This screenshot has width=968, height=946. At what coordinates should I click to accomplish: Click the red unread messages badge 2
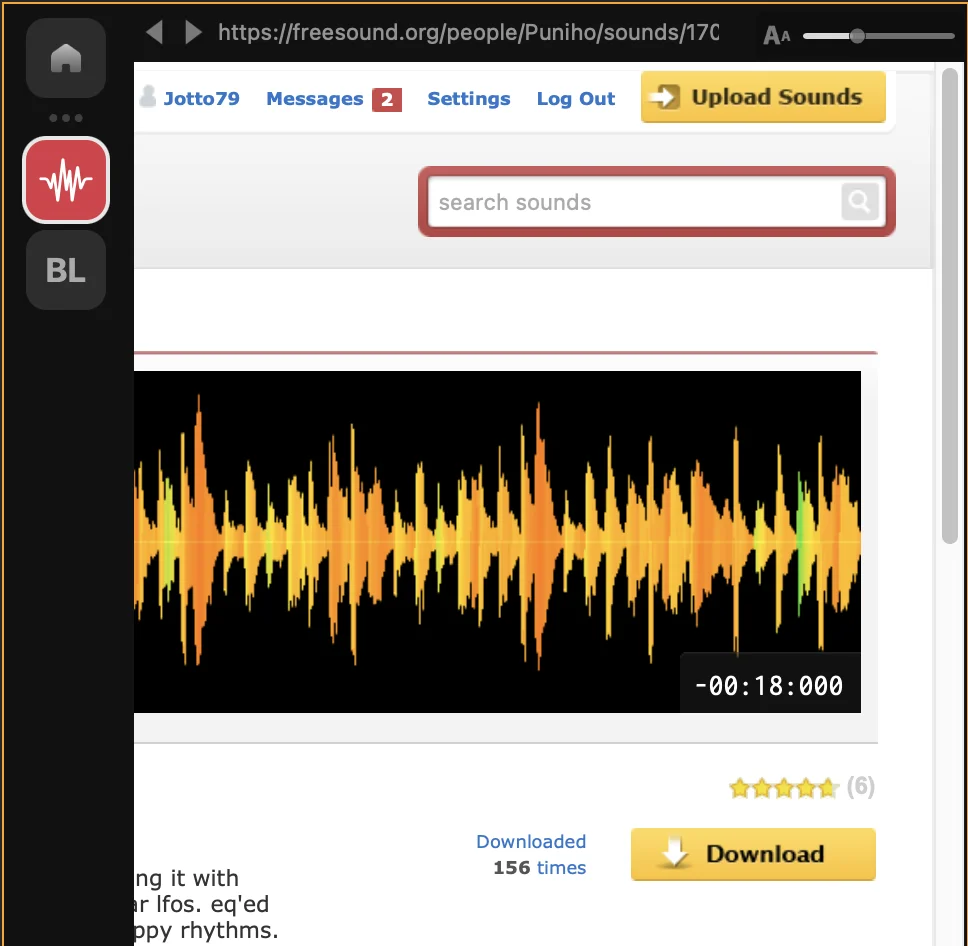(x=386, y=99)
